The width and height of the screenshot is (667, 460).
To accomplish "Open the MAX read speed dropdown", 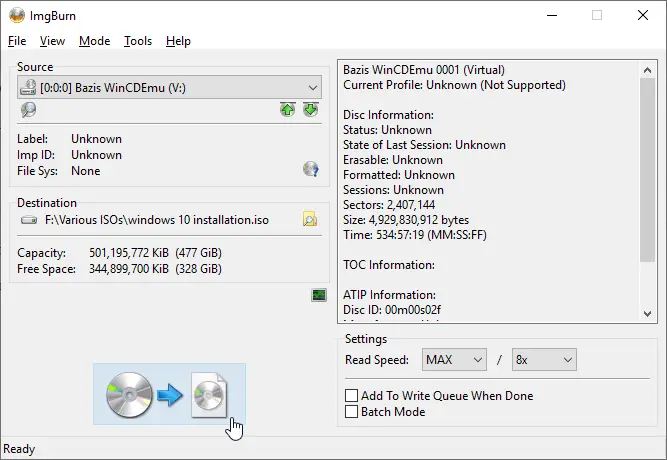I will tap(454, 360).
